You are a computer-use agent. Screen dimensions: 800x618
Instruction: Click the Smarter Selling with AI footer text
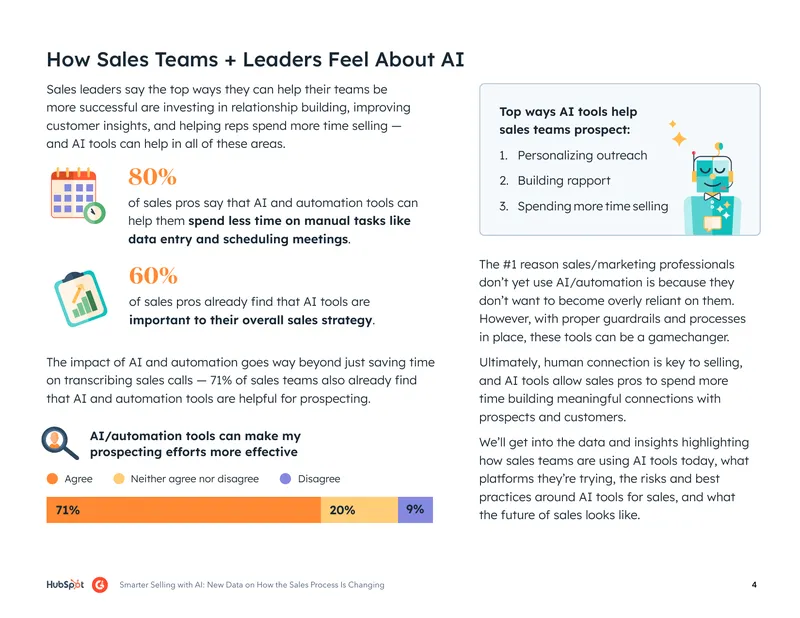[x=252, y=585]
